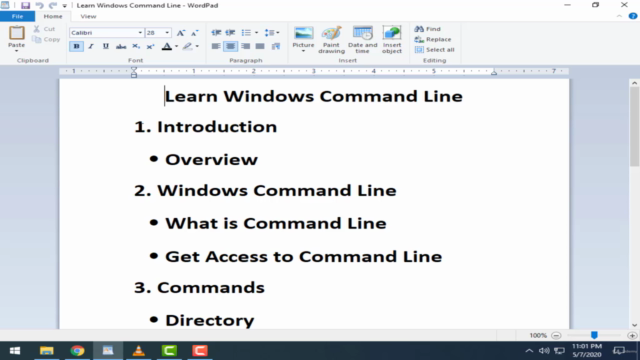Screen dimensions: 640x360
Task: Open the green Camtasia taskbar icon
Action: pos(169,351)
